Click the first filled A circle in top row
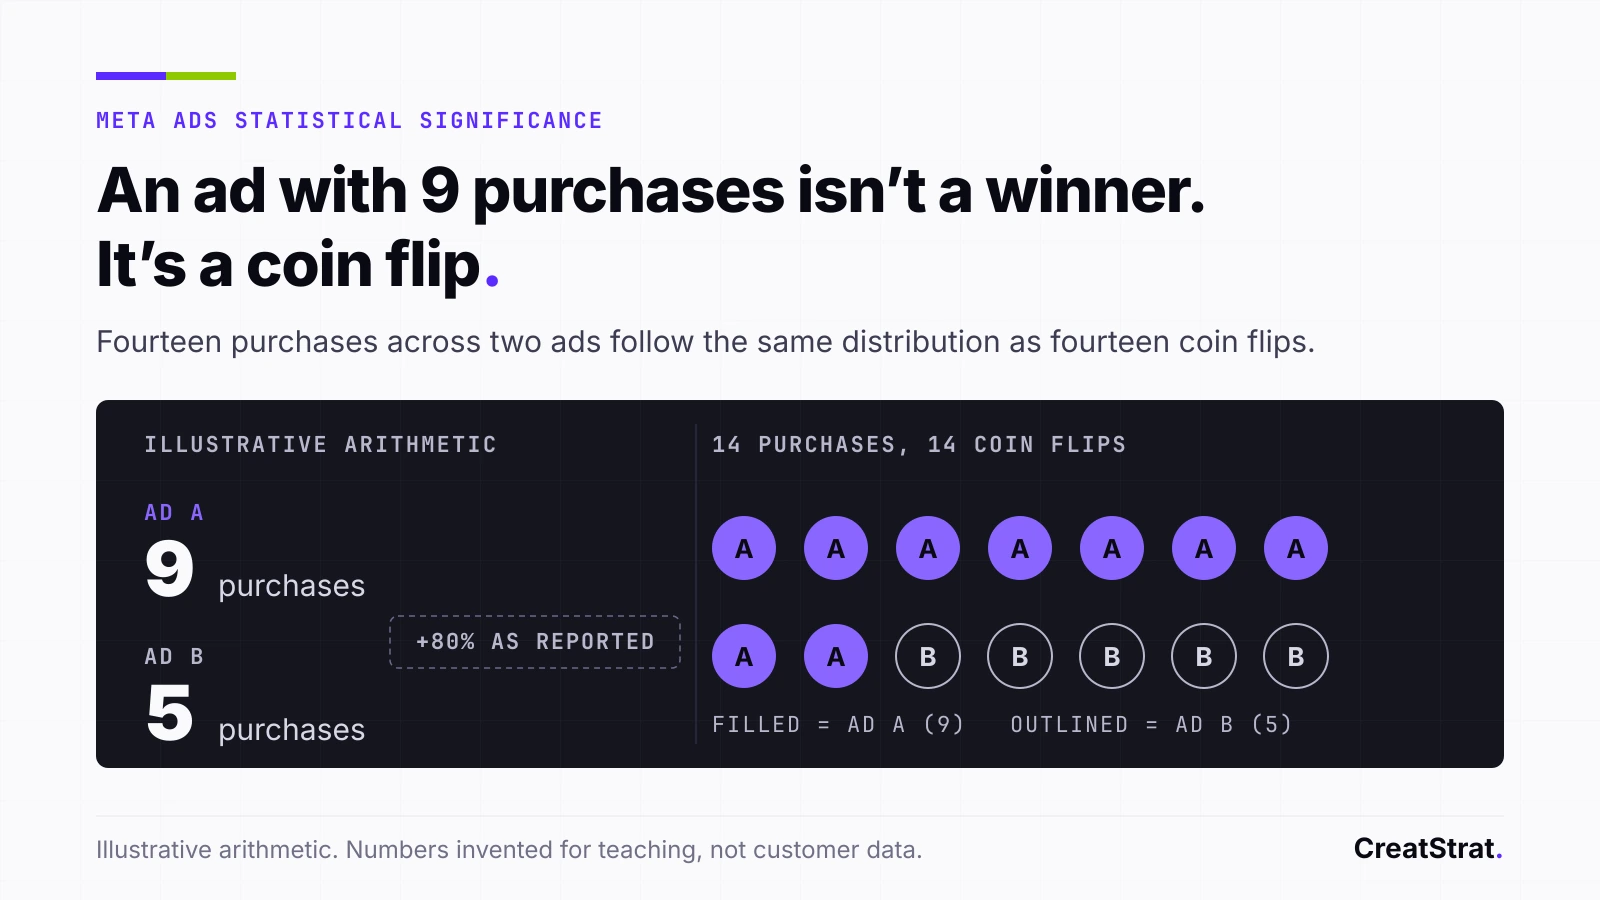Screen dimensions: 1600x900 tap(744, 548)
